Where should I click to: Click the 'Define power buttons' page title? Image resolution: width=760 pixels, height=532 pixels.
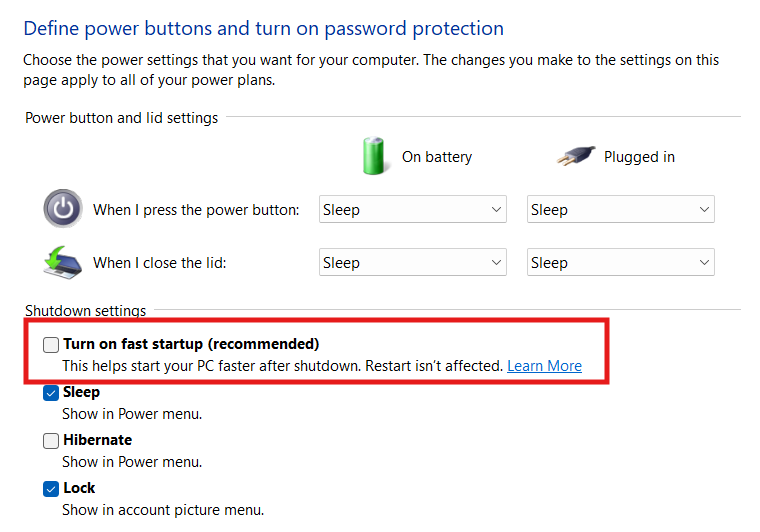[x=263, y=29]
